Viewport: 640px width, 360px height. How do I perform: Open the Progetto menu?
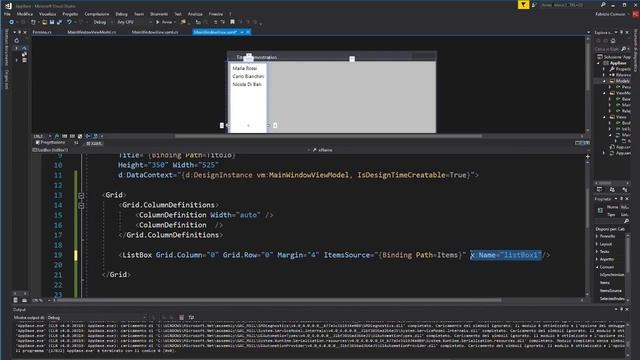70,14
